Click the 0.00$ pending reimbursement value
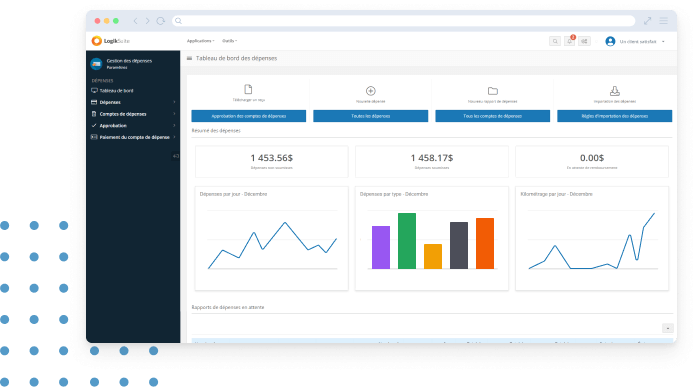The height and width of the screenshot is (387, 697). [x=592, y=158]
